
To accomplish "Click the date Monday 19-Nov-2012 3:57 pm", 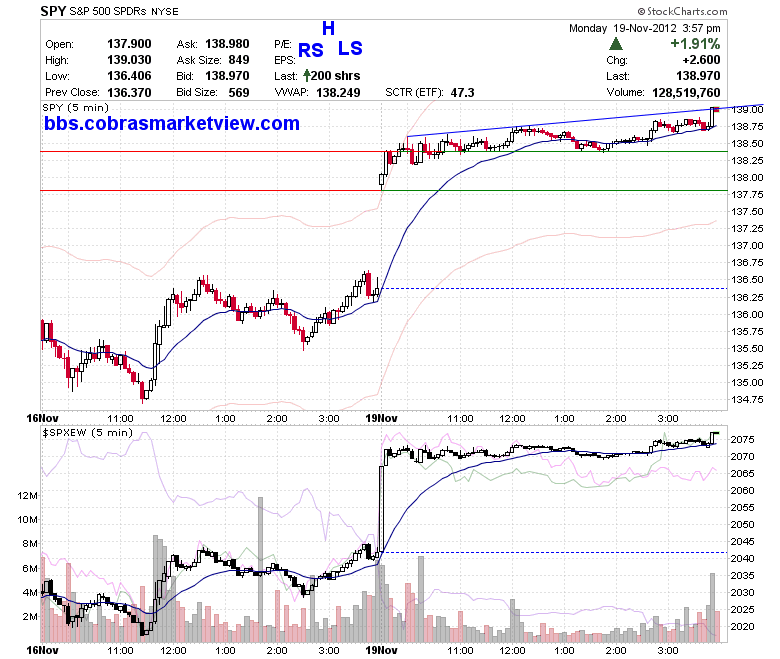I will pyautogui.click(x=645, y=28).
